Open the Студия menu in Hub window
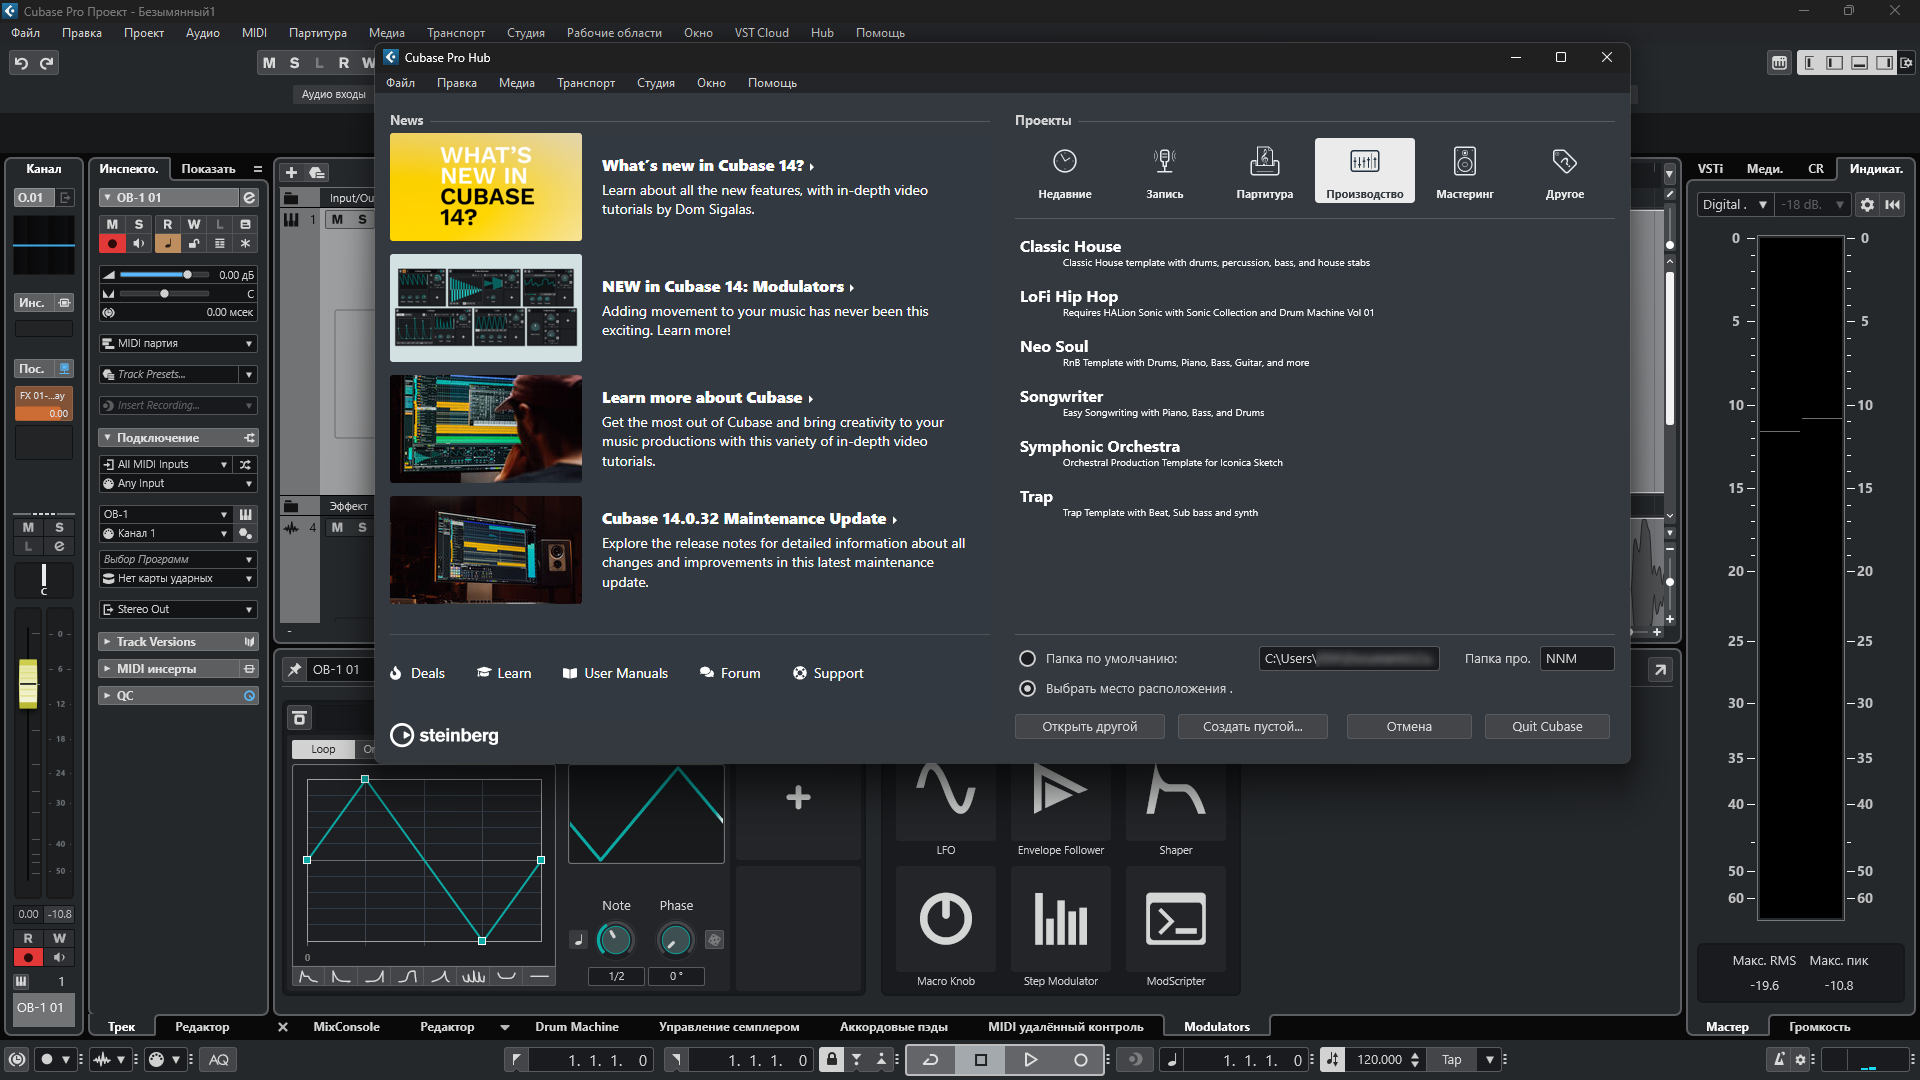 pos(655,83)
